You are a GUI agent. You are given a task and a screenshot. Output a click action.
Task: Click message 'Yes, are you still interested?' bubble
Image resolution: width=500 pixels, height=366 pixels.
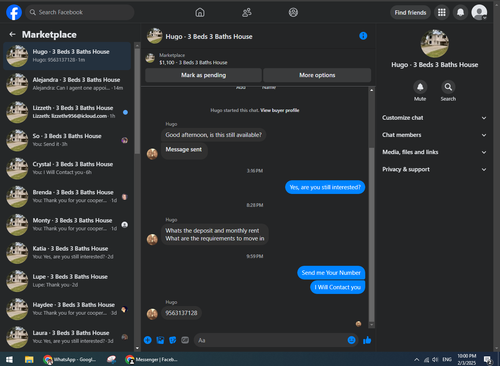click(325, 187)
